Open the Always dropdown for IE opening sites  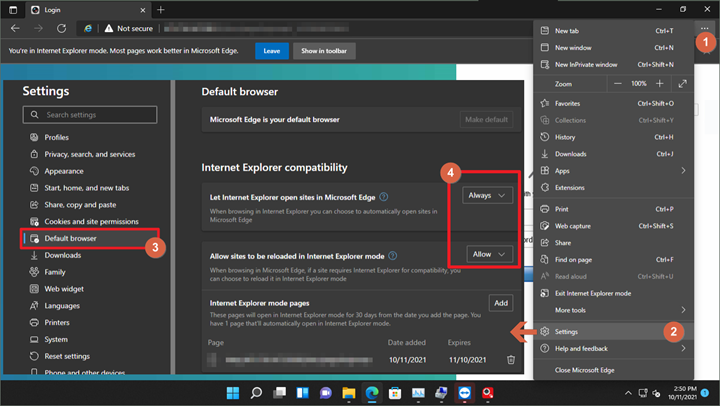(487, 196)
